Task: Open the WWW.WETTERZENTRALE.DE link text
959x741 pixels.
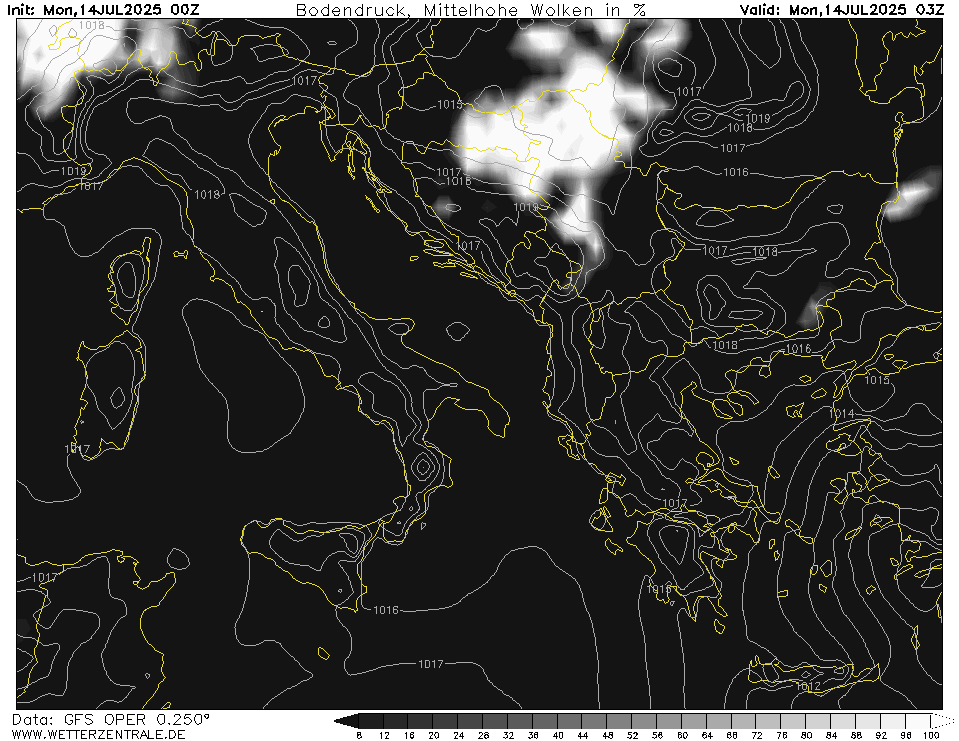Action: [x=98, y=734]
